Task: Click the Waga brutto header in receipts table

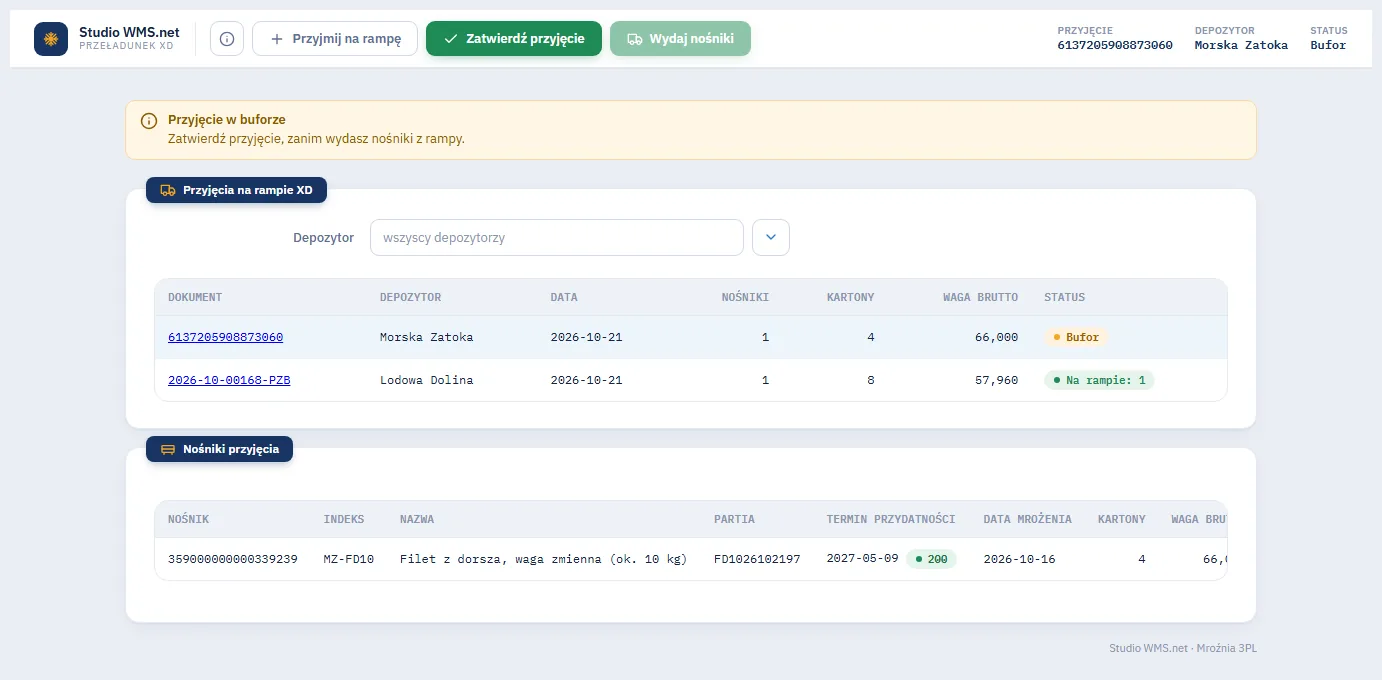Action: tap(980, 297)
